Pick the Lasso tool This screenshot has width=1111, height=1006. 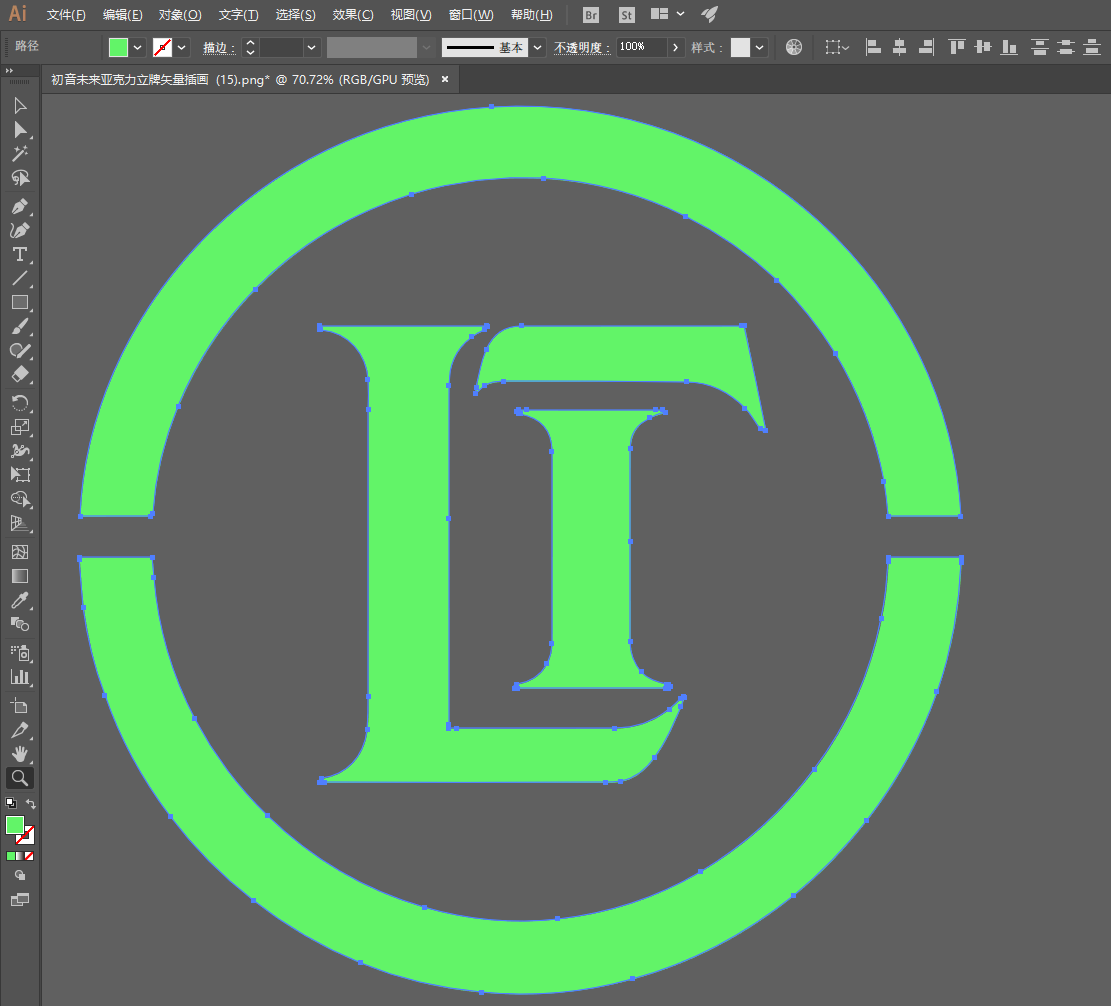point(20,178)
